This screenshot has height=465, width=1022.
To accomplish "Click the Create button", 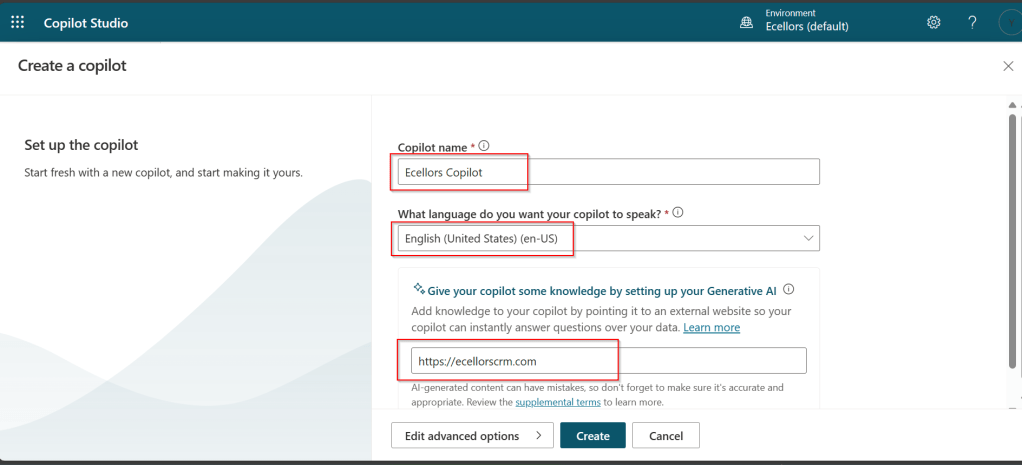I will (592, 436).
